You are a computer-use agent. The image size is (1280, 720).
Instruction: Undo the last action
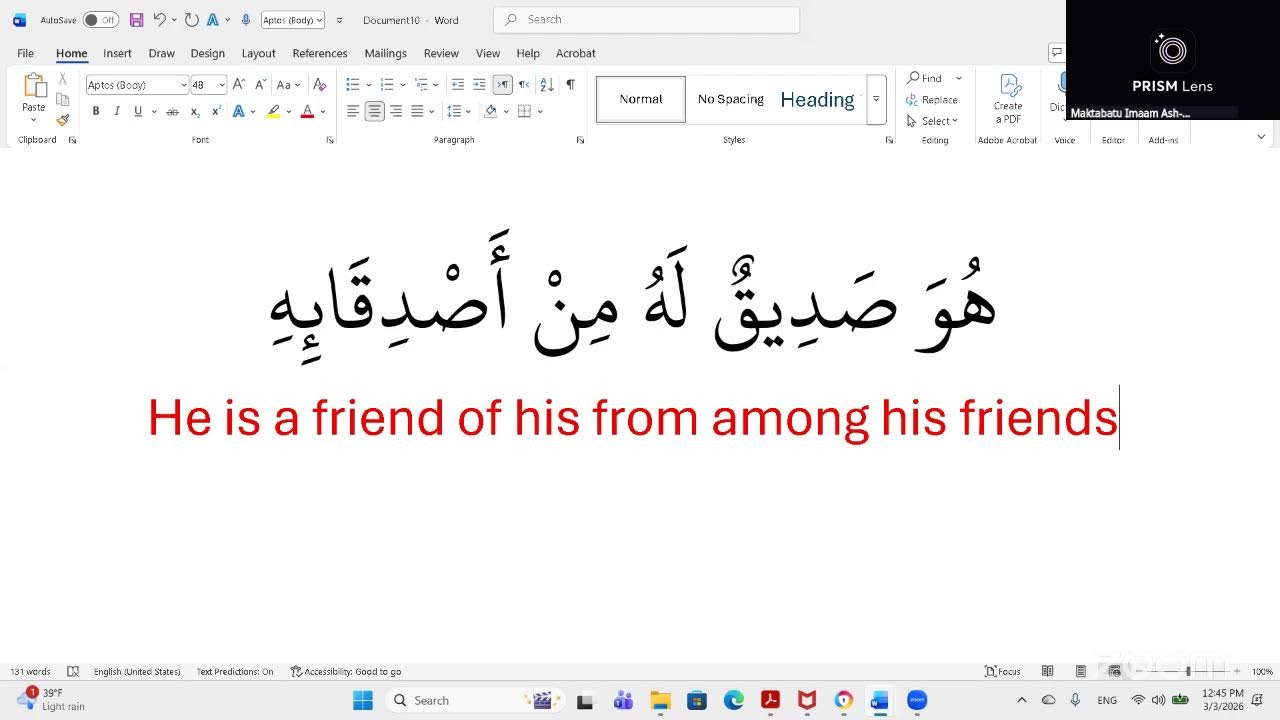click(x=159, y=20)
